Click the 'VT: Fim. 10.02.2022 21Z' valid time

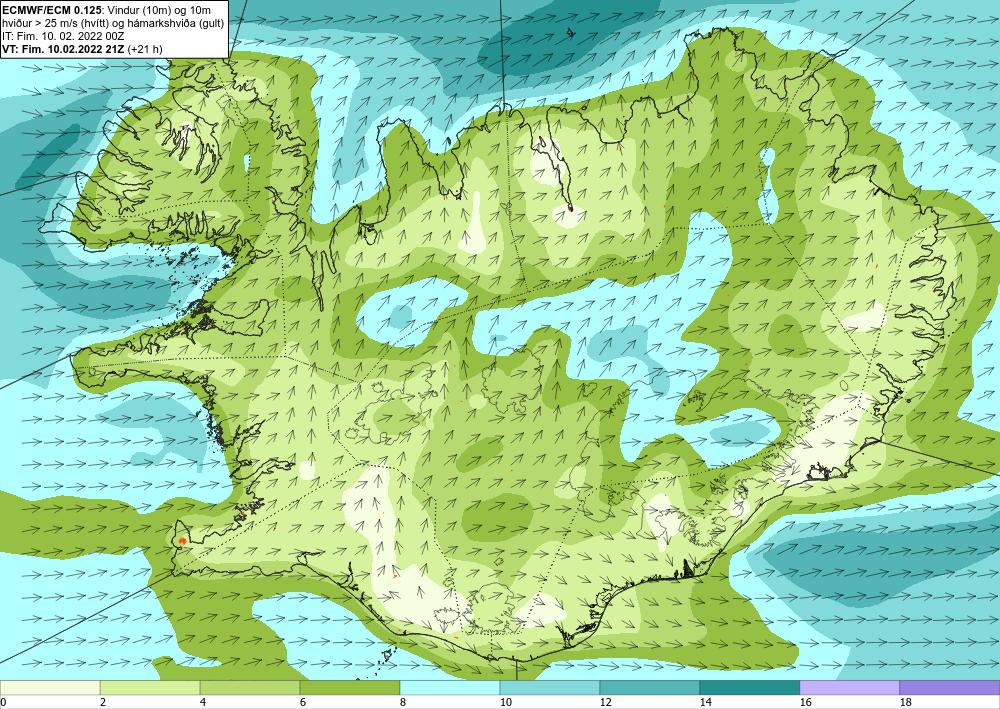click(x=64, y=49)
